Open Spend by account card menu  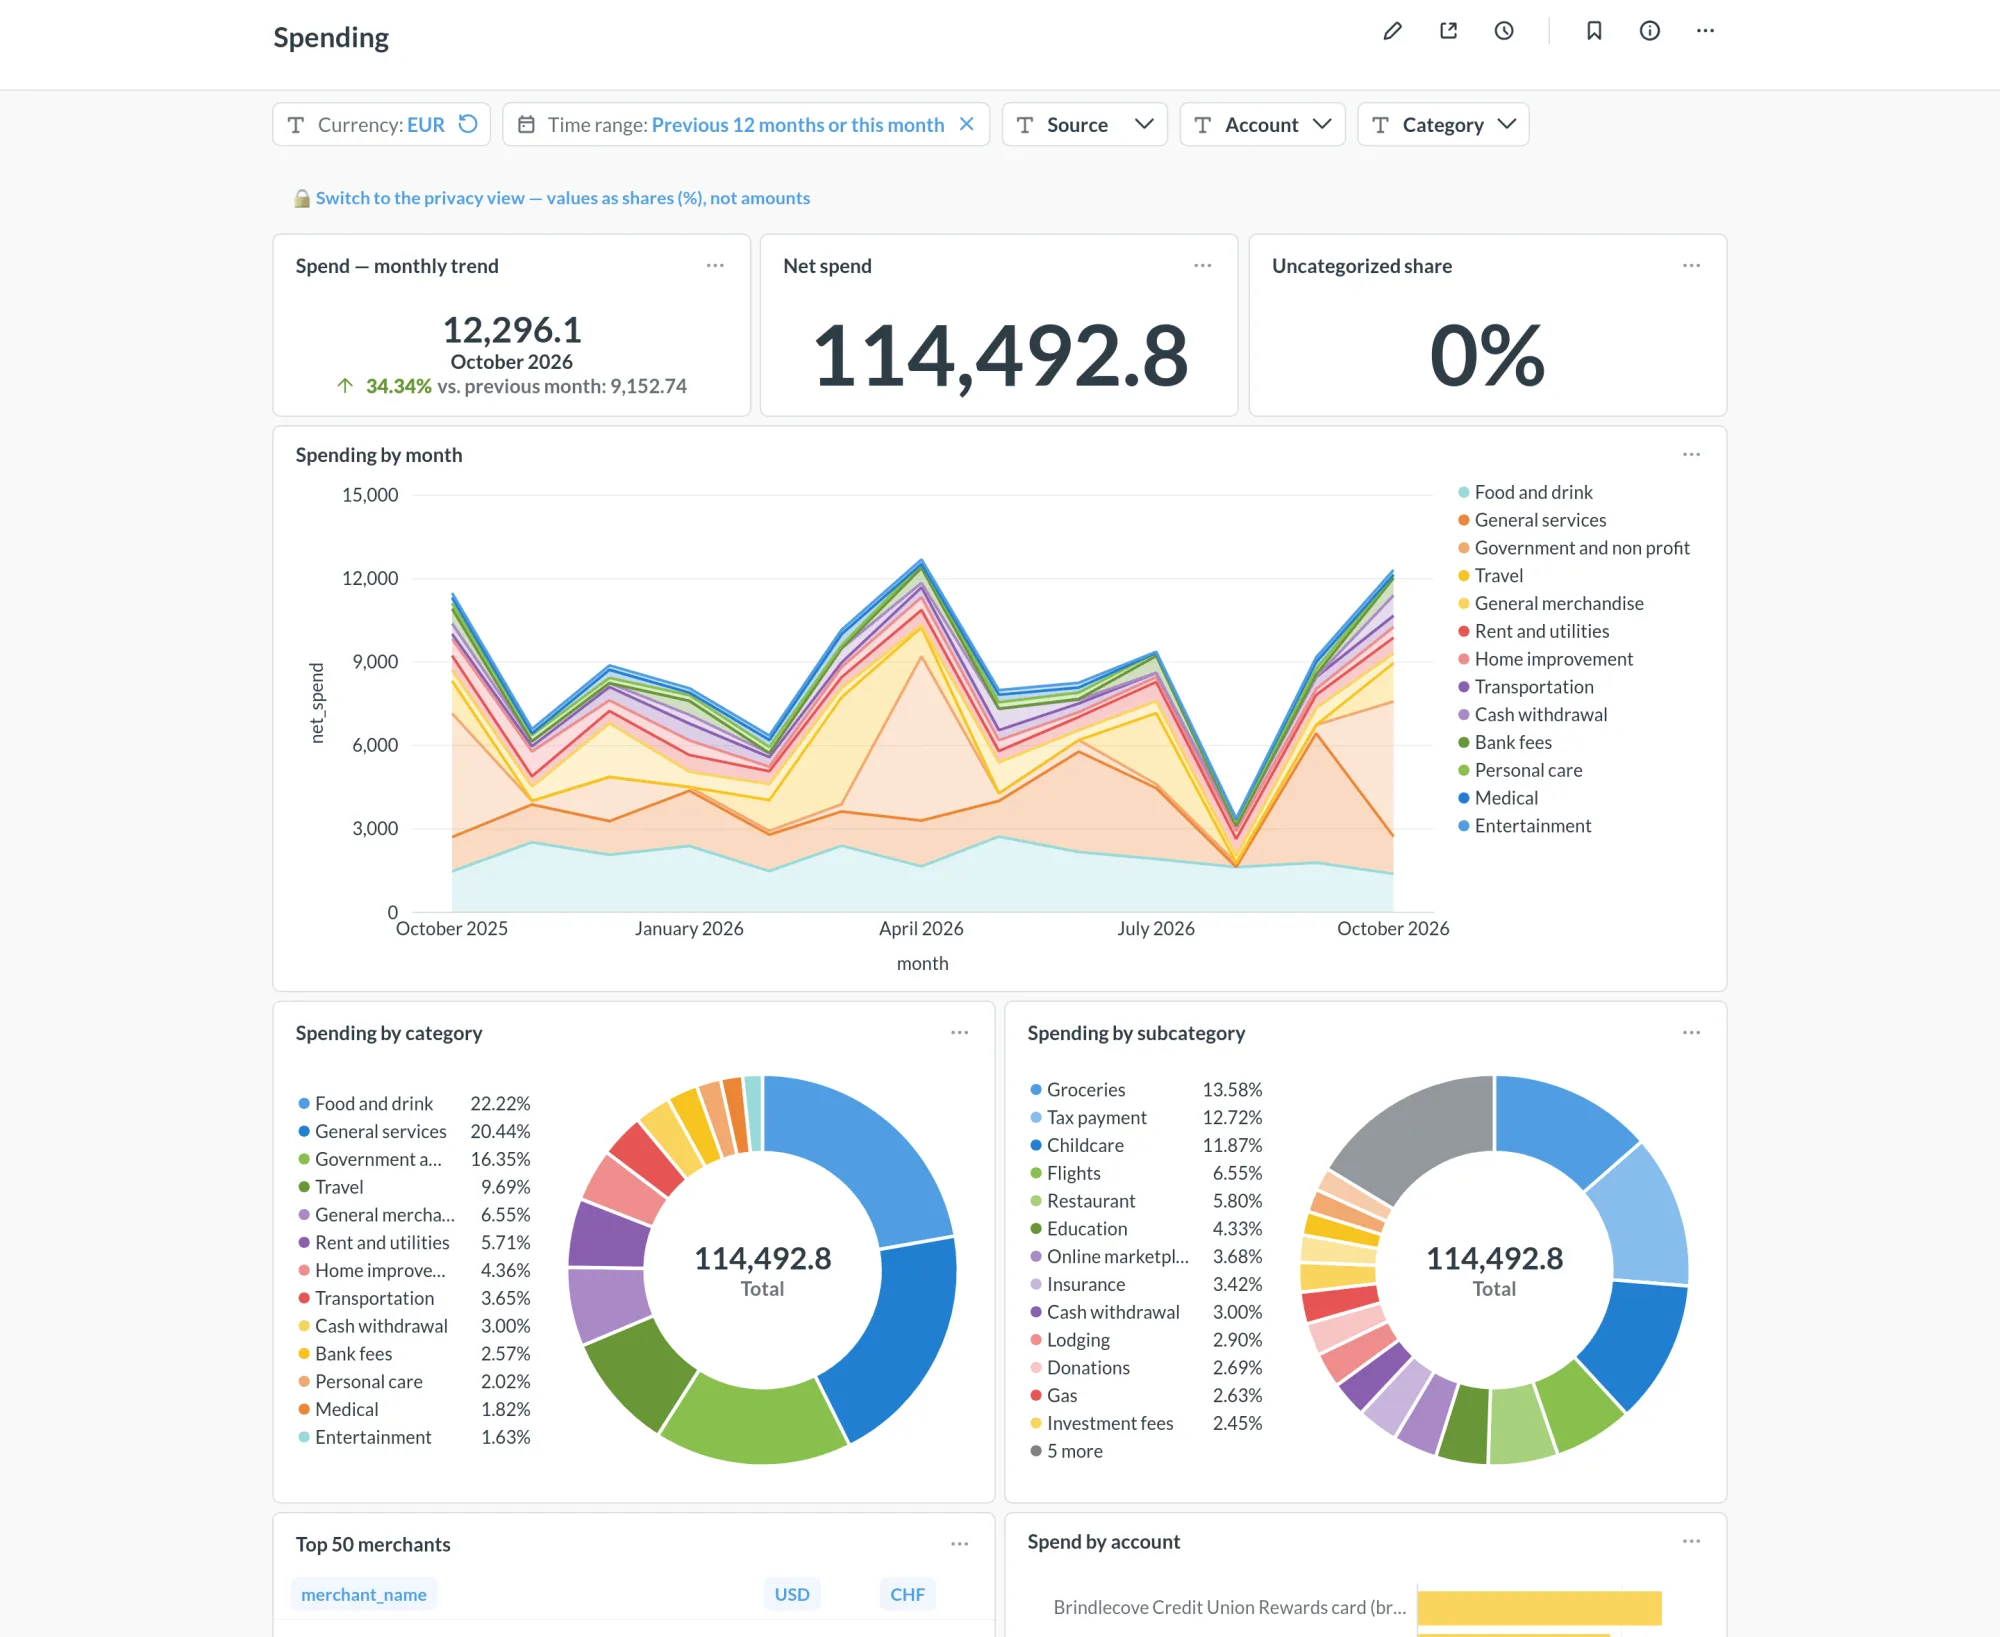1691,1542
